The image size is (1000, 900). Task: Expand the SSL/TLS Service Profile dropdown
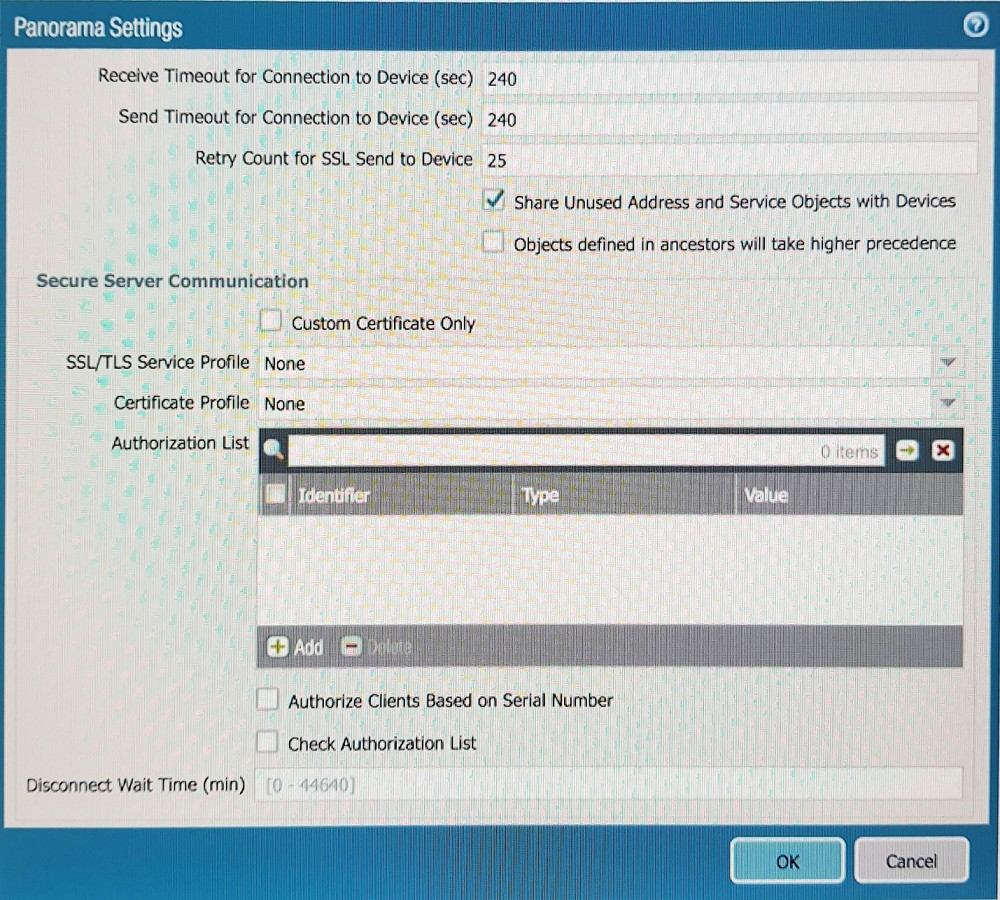[x=948, y=363]
